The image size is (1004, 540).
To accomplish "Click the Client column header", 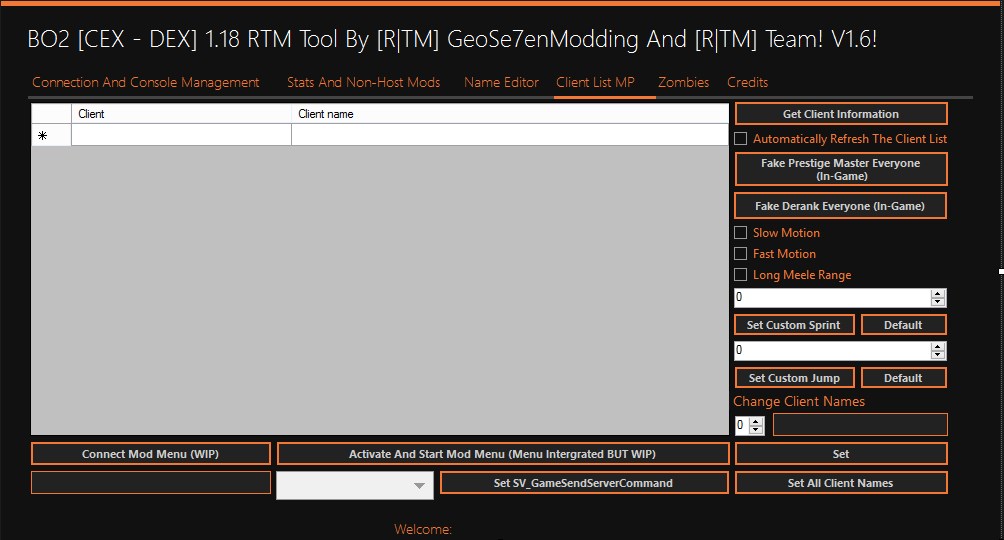I will [181, 114].
